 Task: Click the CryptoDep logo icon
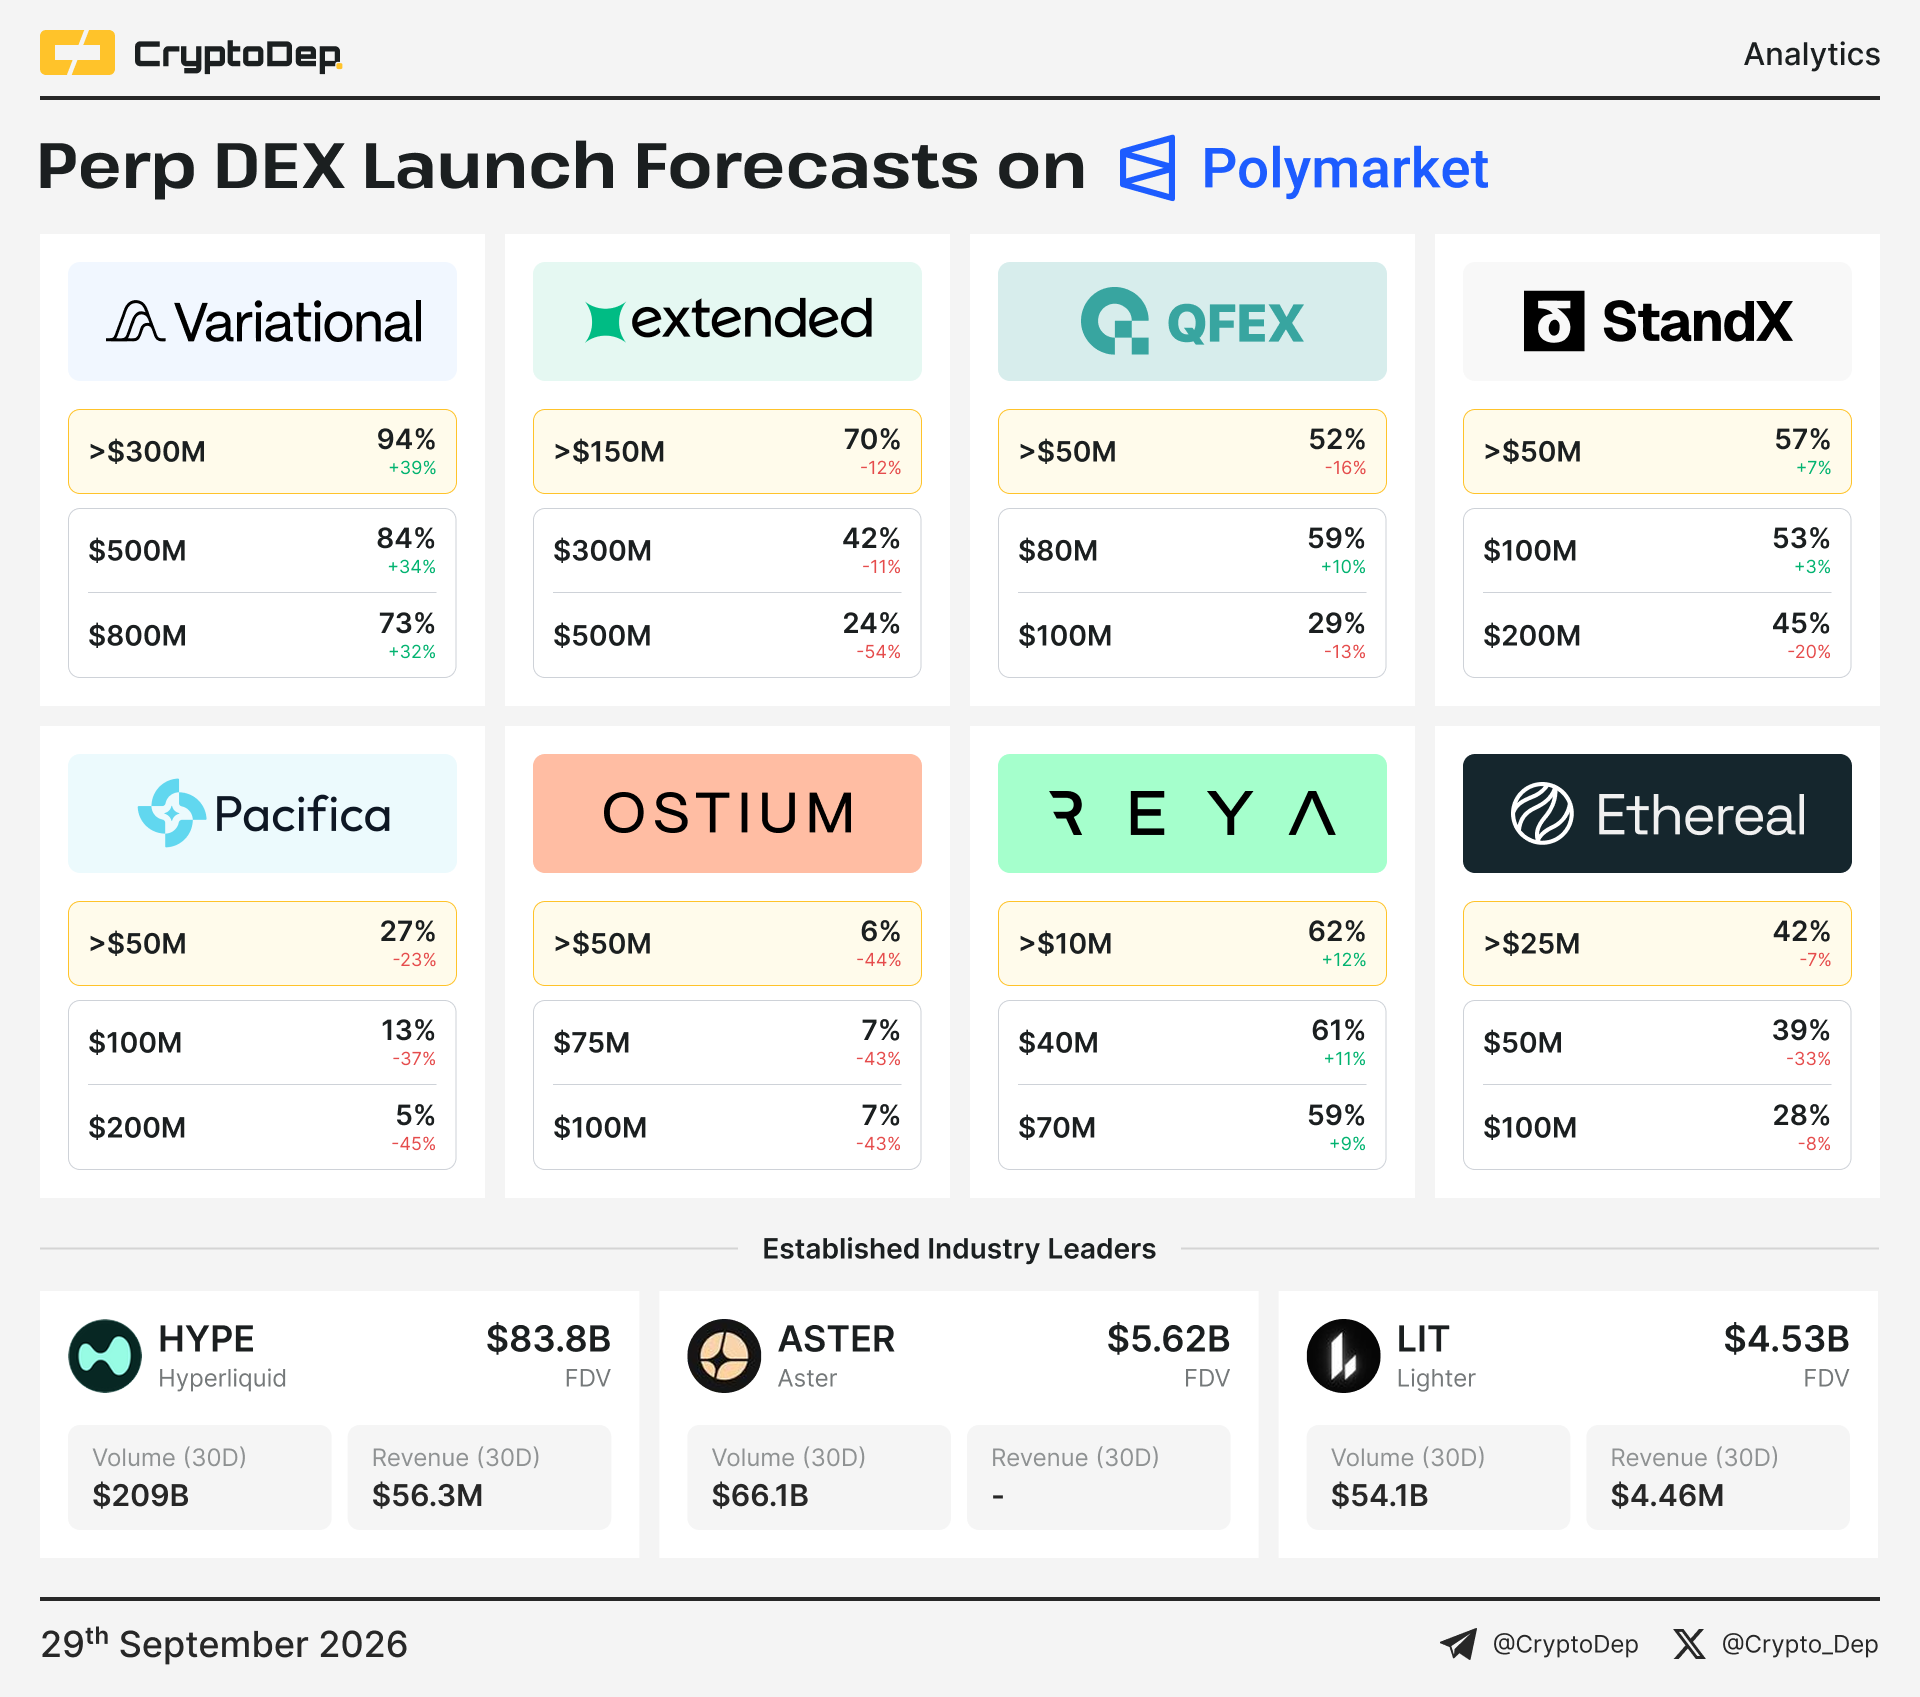(77, 53)
